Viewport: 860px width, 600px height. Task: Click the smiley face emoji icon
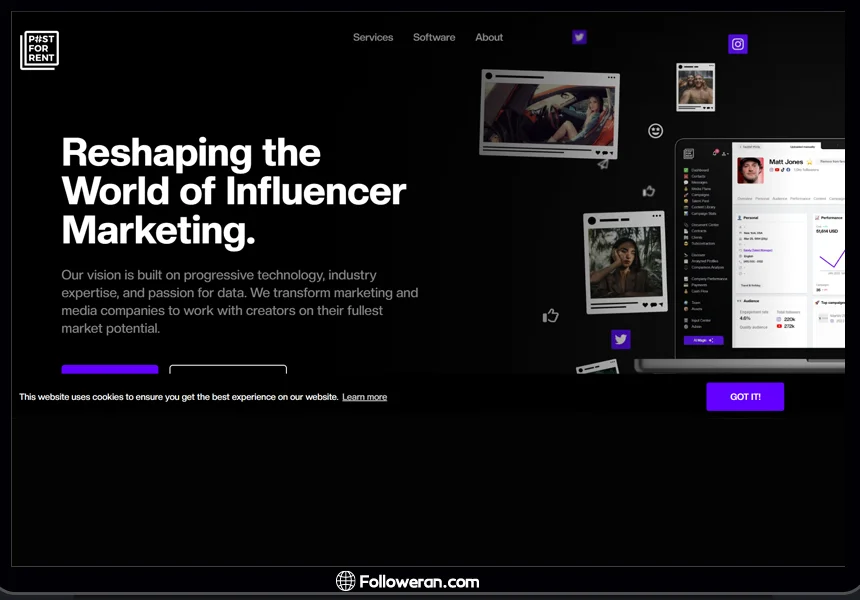tap(656, 131)
